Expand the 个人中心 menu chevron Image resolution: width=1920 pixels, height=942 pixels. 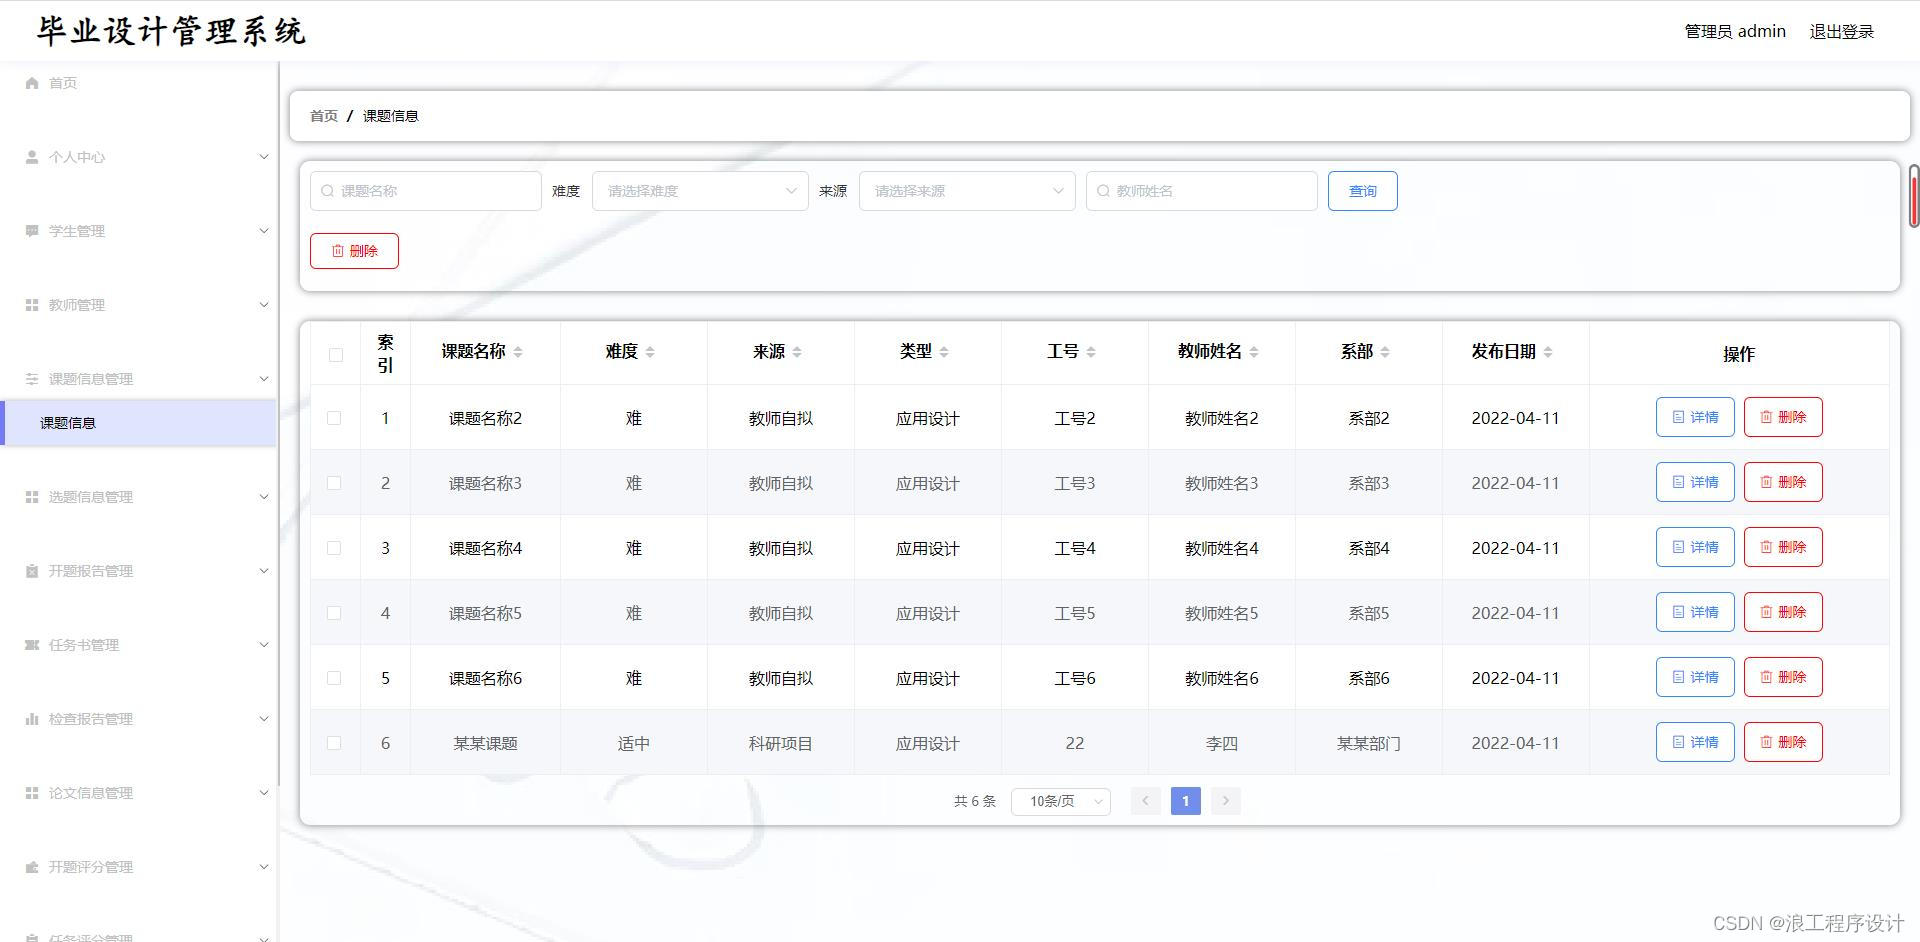[264, 157]
